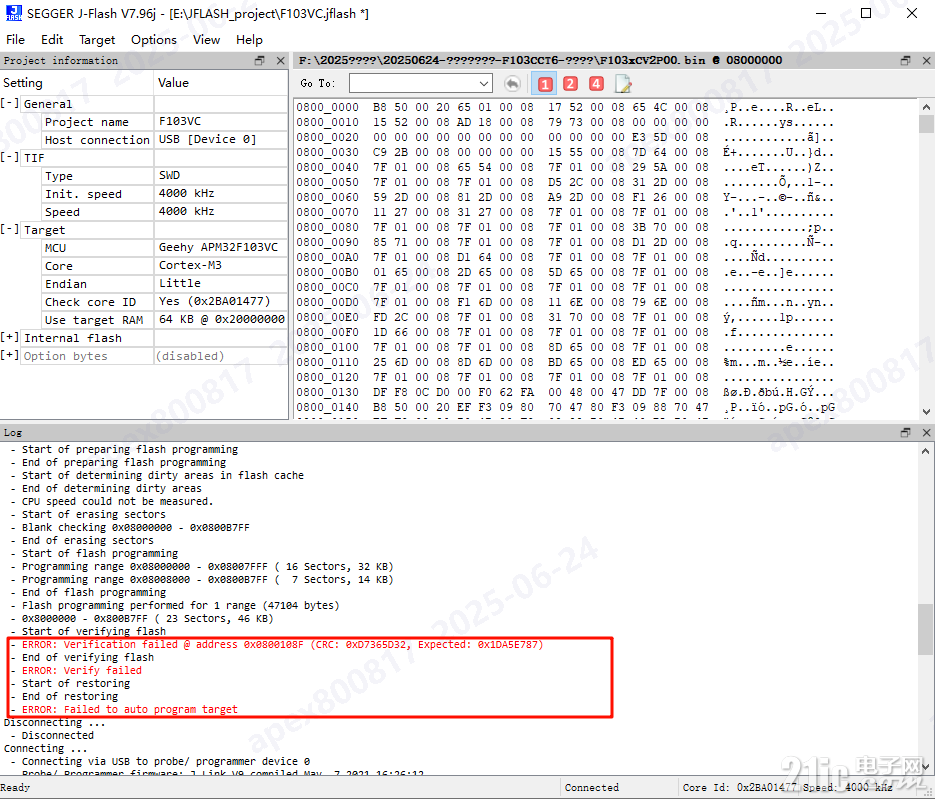Click the USB [Device 0] value

point(208,140)
